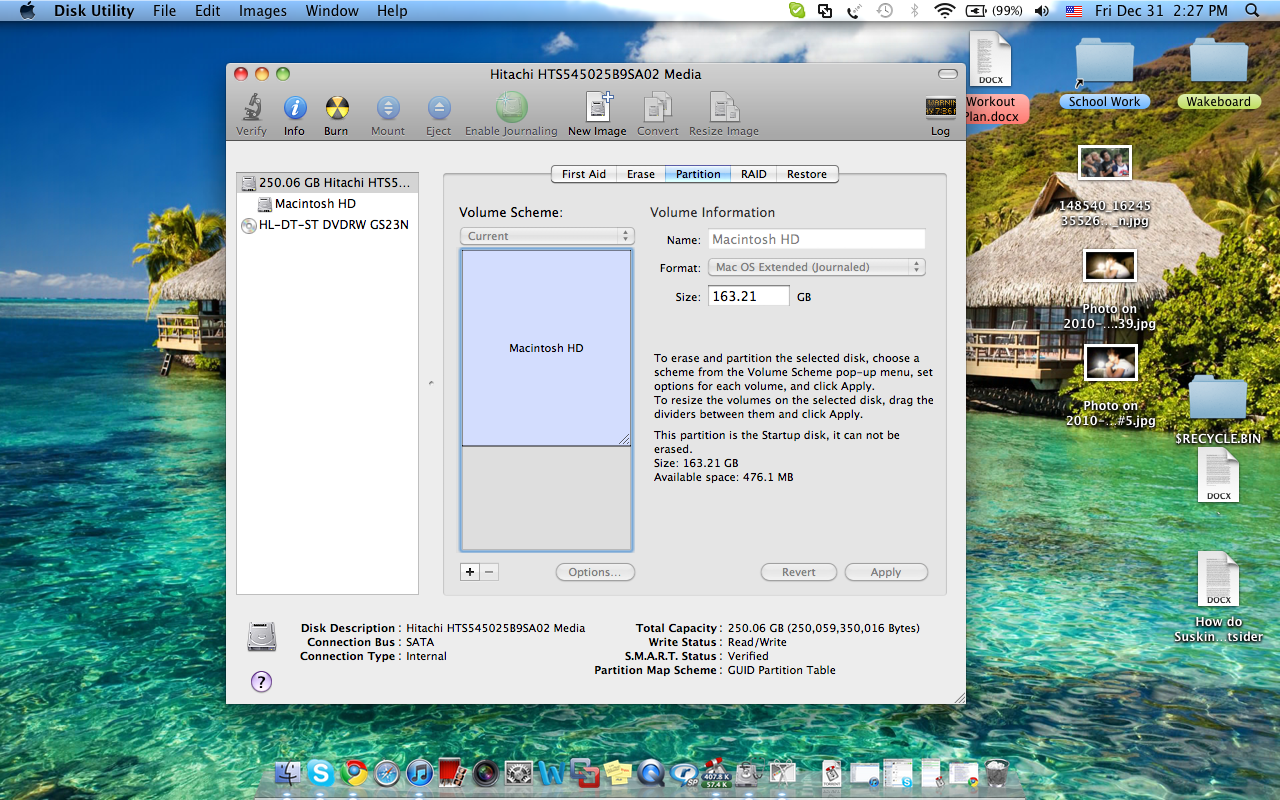Click the Mount toolbar icon
Screen dimensions: 1280x800
pyautogui.click(x=388, y=108)
